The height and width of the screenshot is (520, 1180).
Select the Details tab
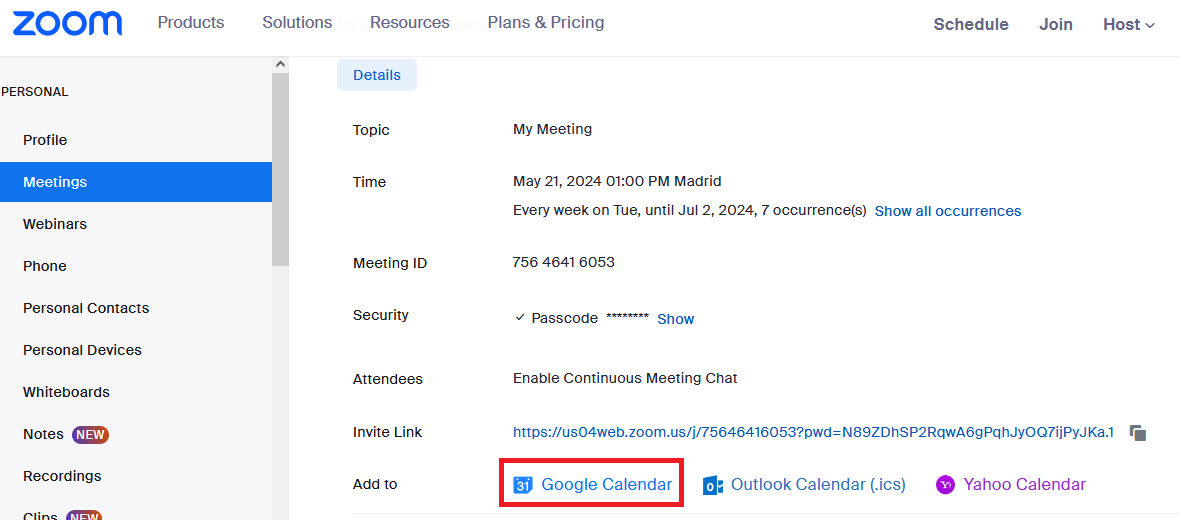coord(377,75)
